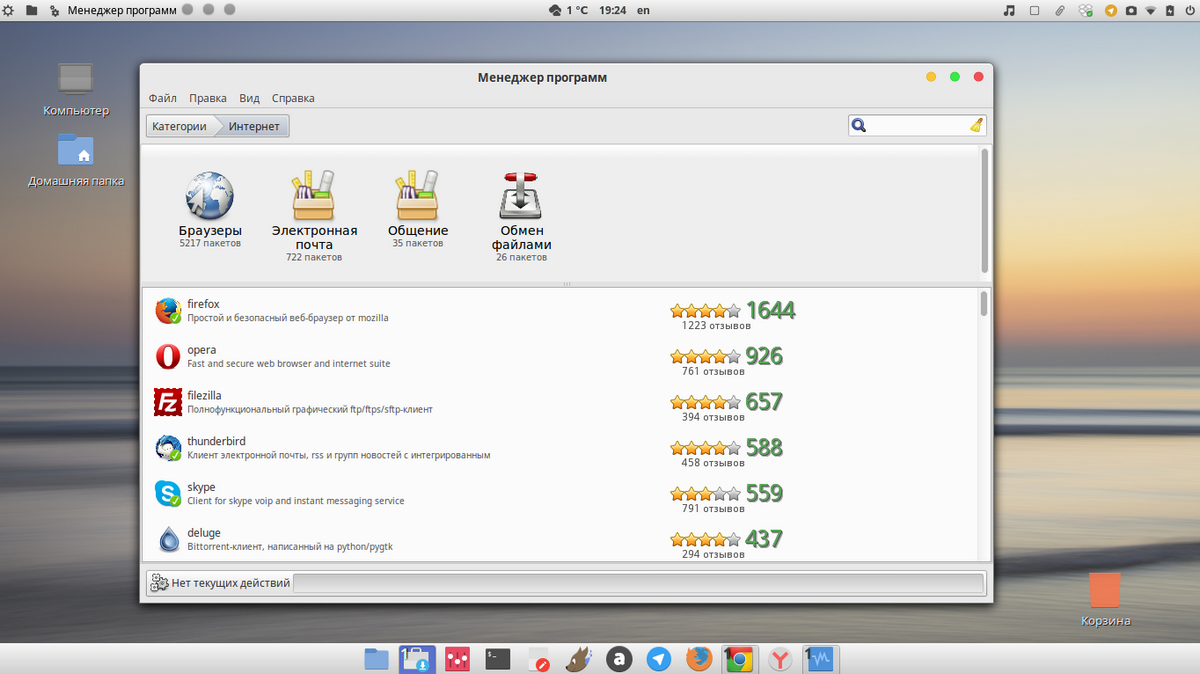This screenshot has height=674, width=1200.
Task: Click the '5217 пакетов' label
Action: (210, 243)
